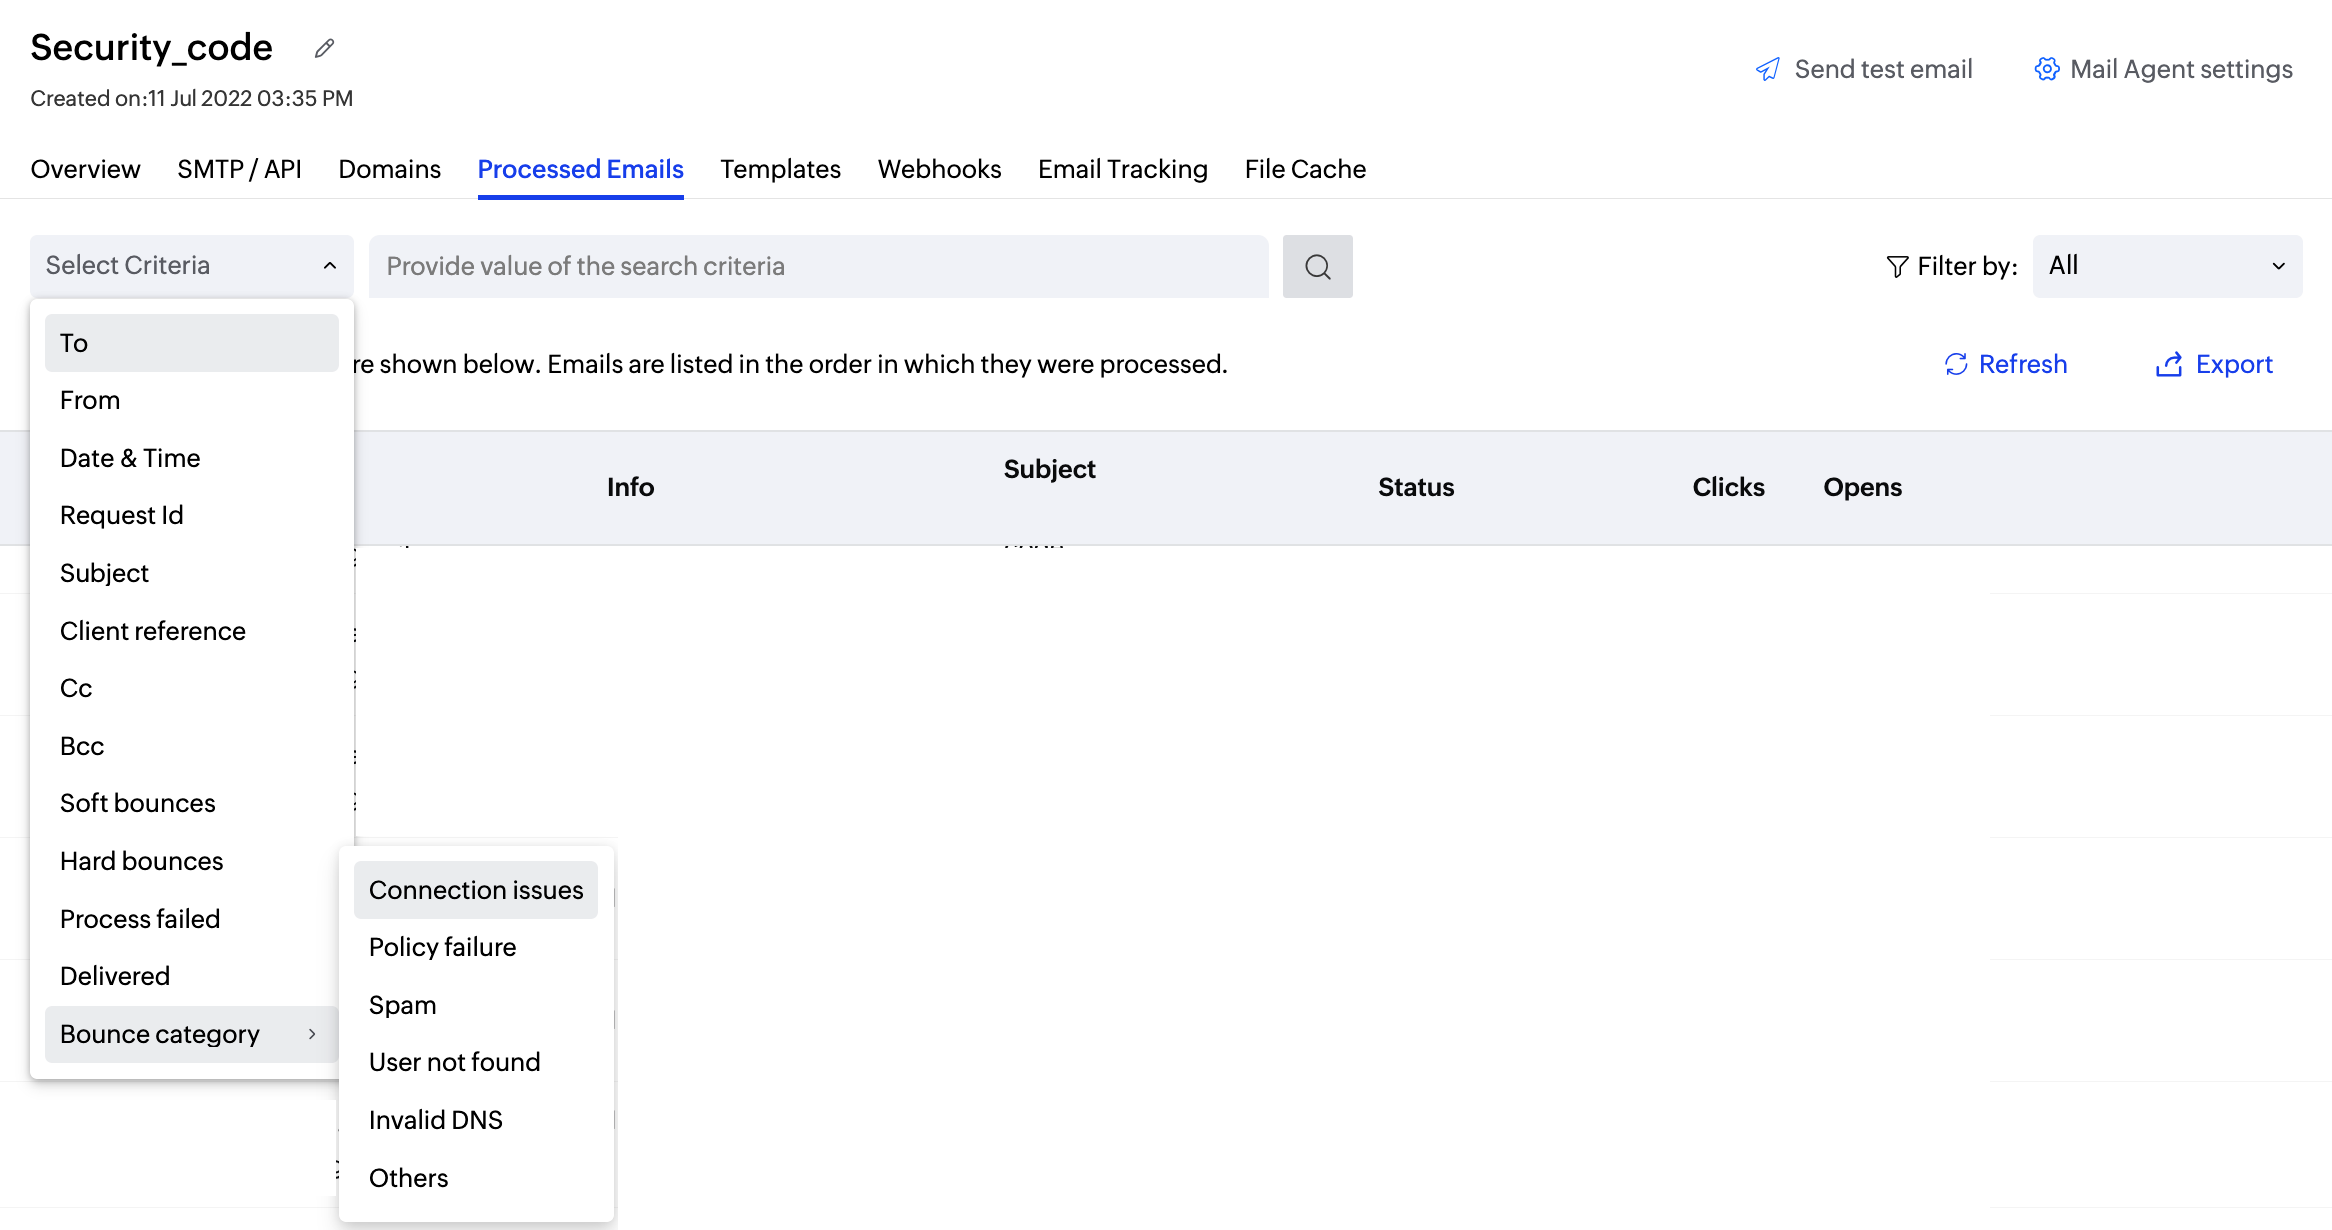The height and width of the screenshot is (1230, 2332).
Task: Choose Hard bounces from criteria list
Action: point(142,861)
